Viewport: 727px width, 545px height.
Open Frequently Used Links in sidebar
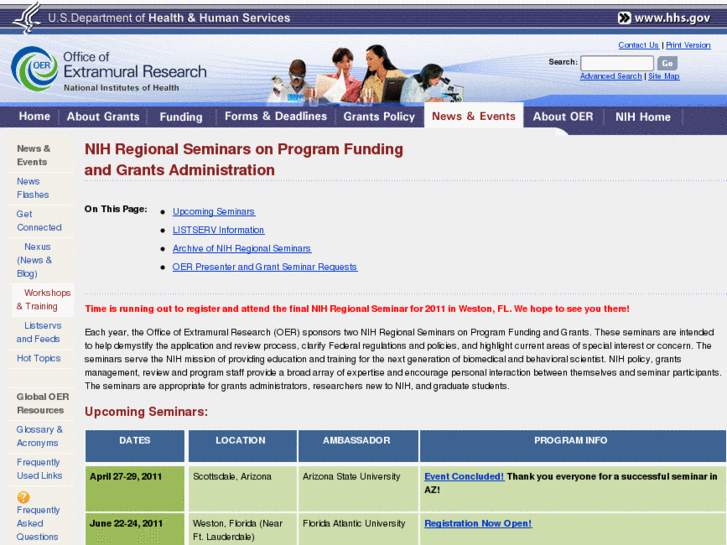[39, 469]
